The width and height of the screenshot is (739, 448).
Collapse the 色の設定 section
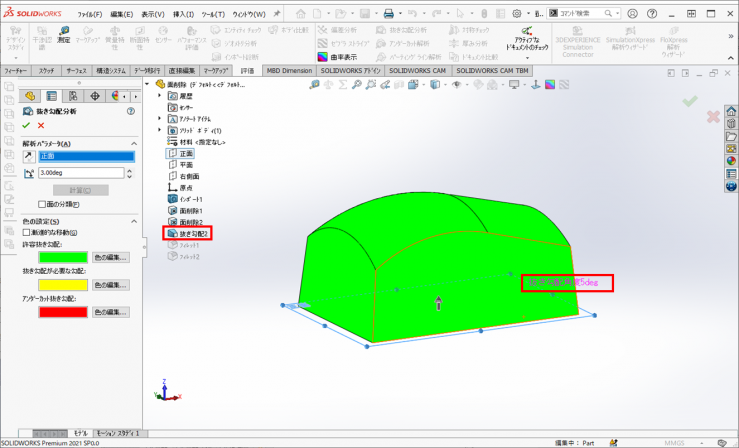point(131,221)
